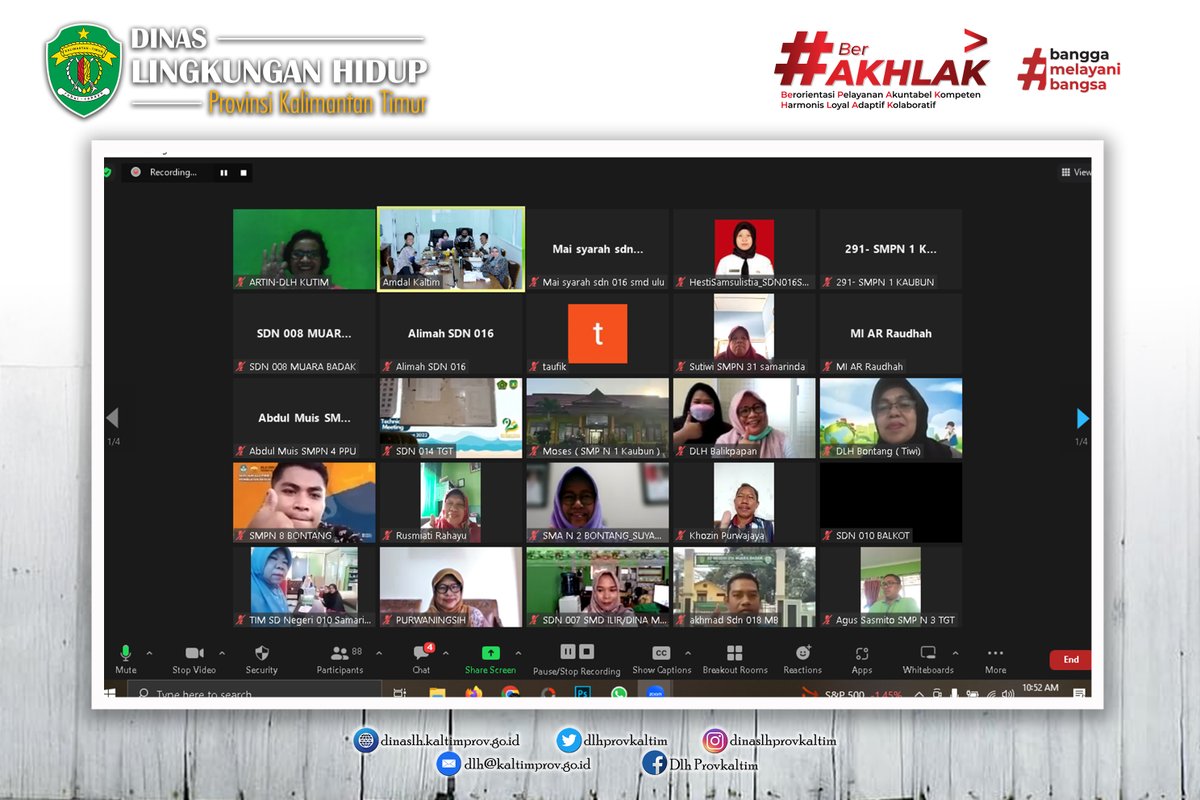Pause recording using top-bar pause icon
Screen dimensions: 1200x800
click(x=224, y=172)
